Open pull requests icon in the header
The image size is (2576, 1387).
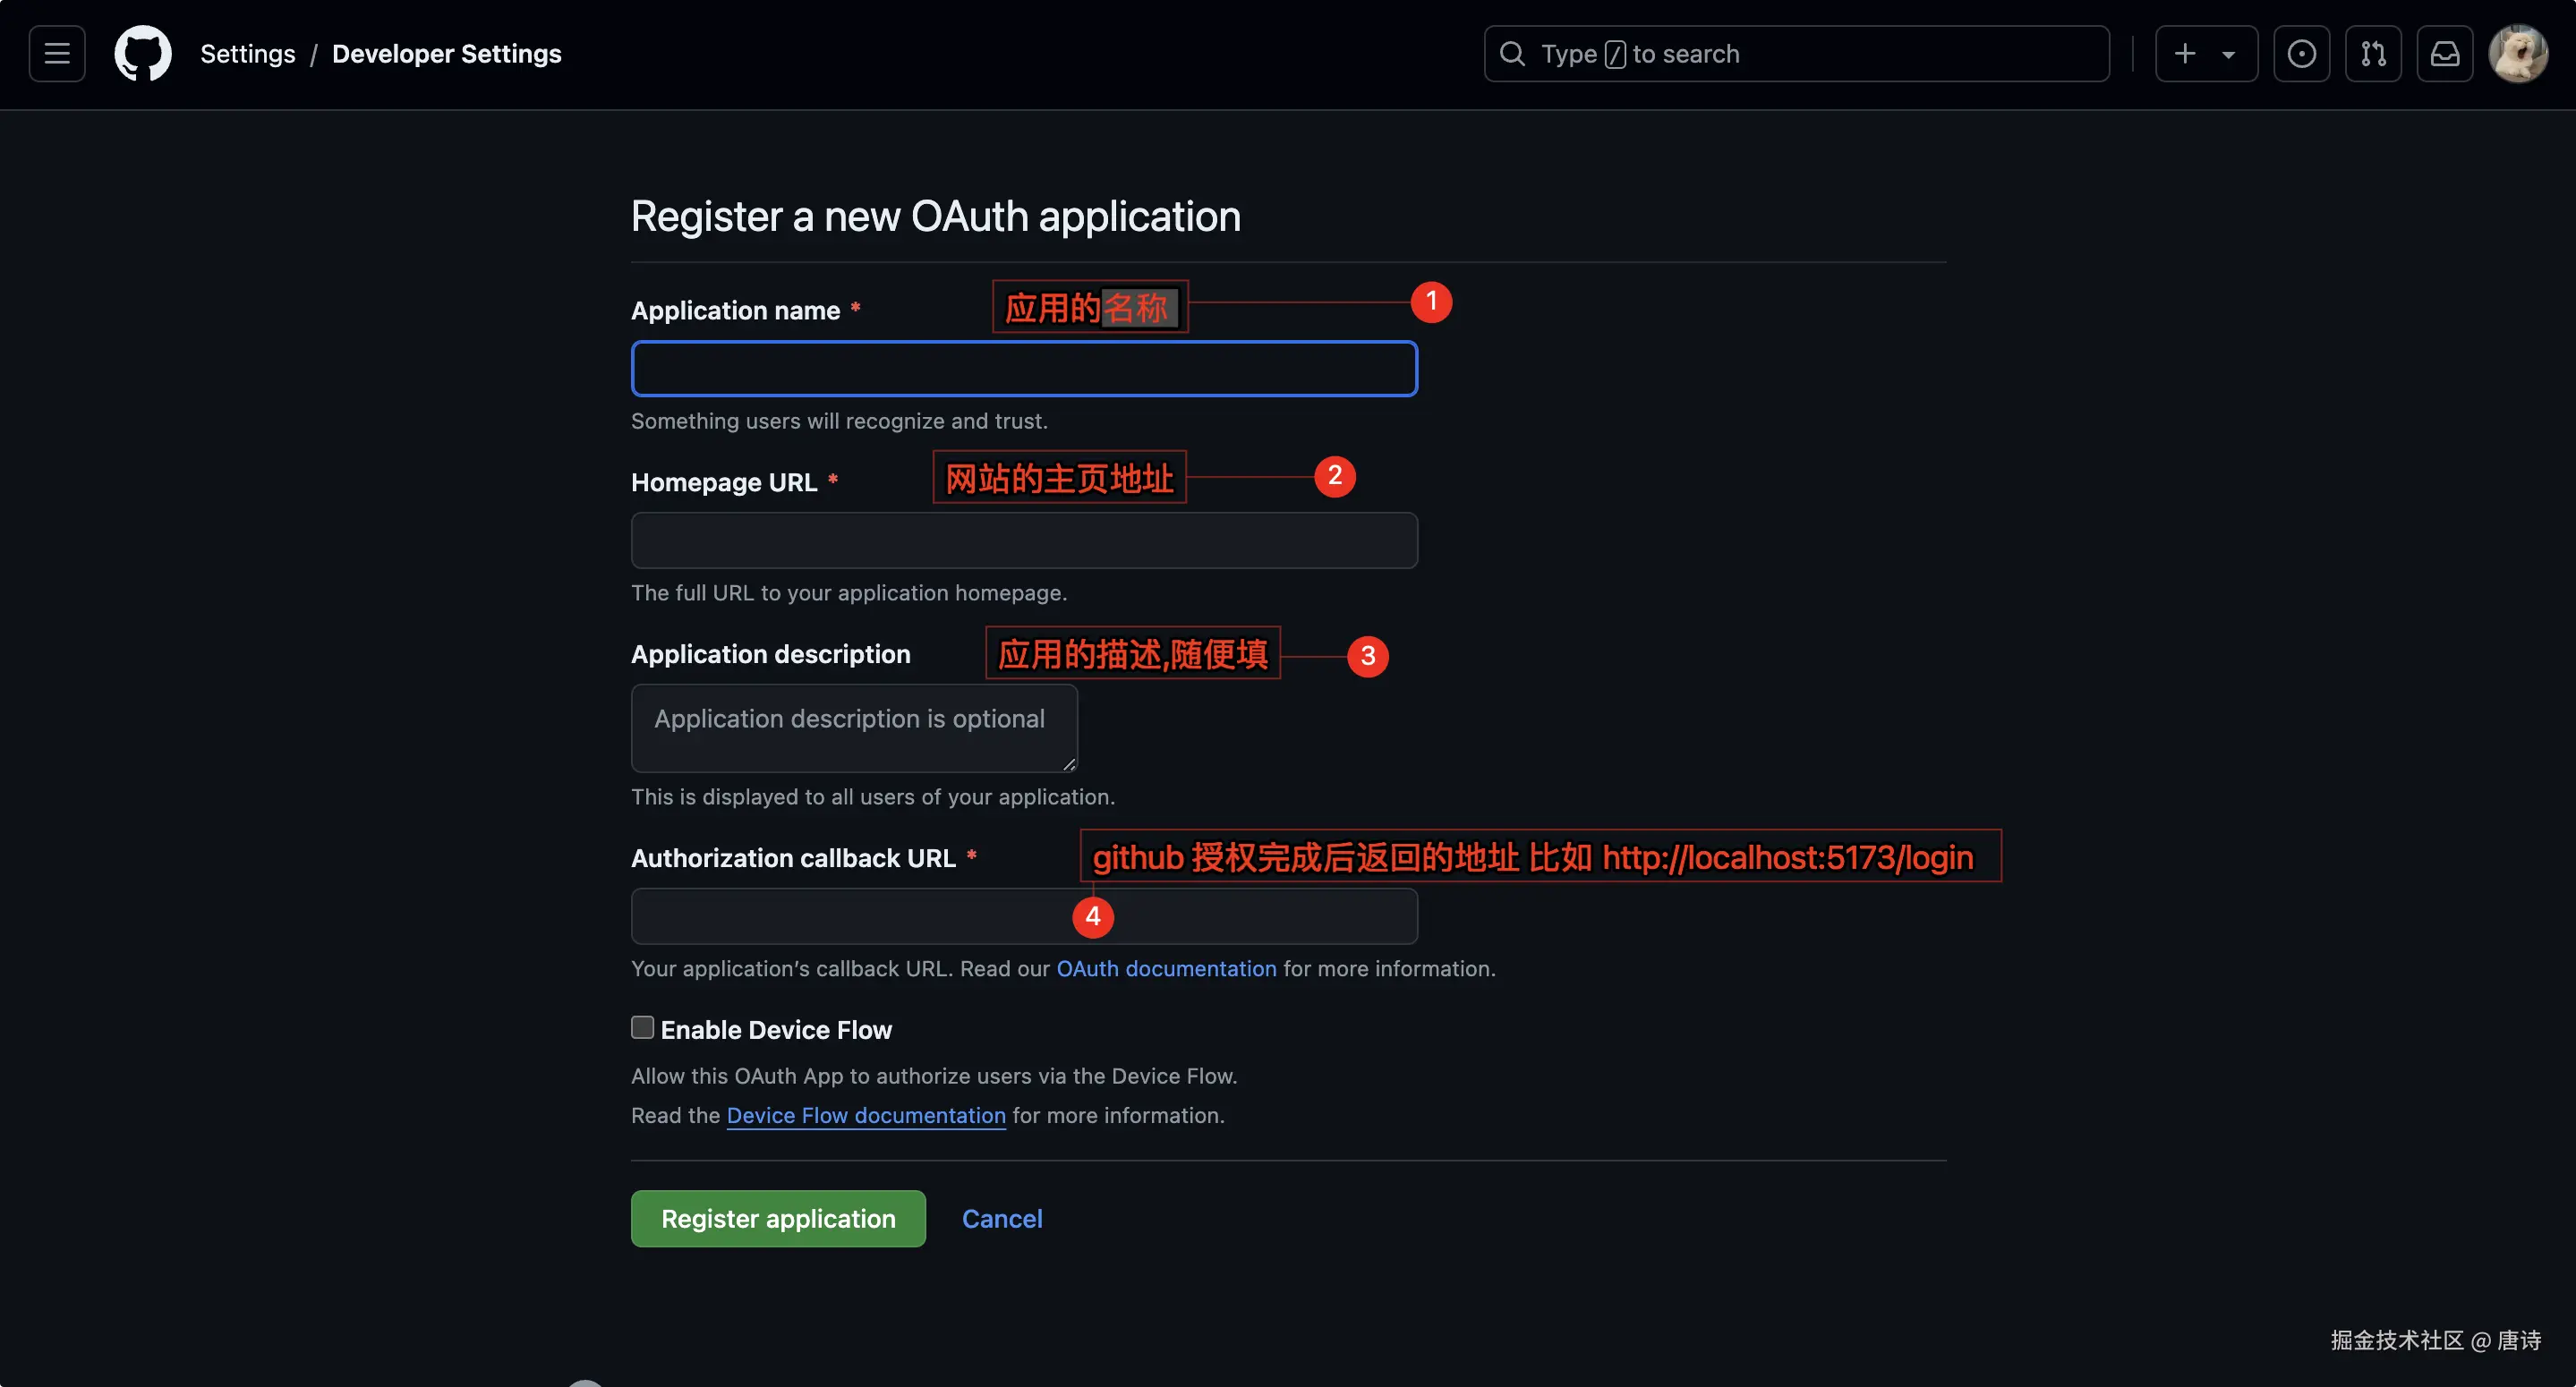(x=2373, y=54)
